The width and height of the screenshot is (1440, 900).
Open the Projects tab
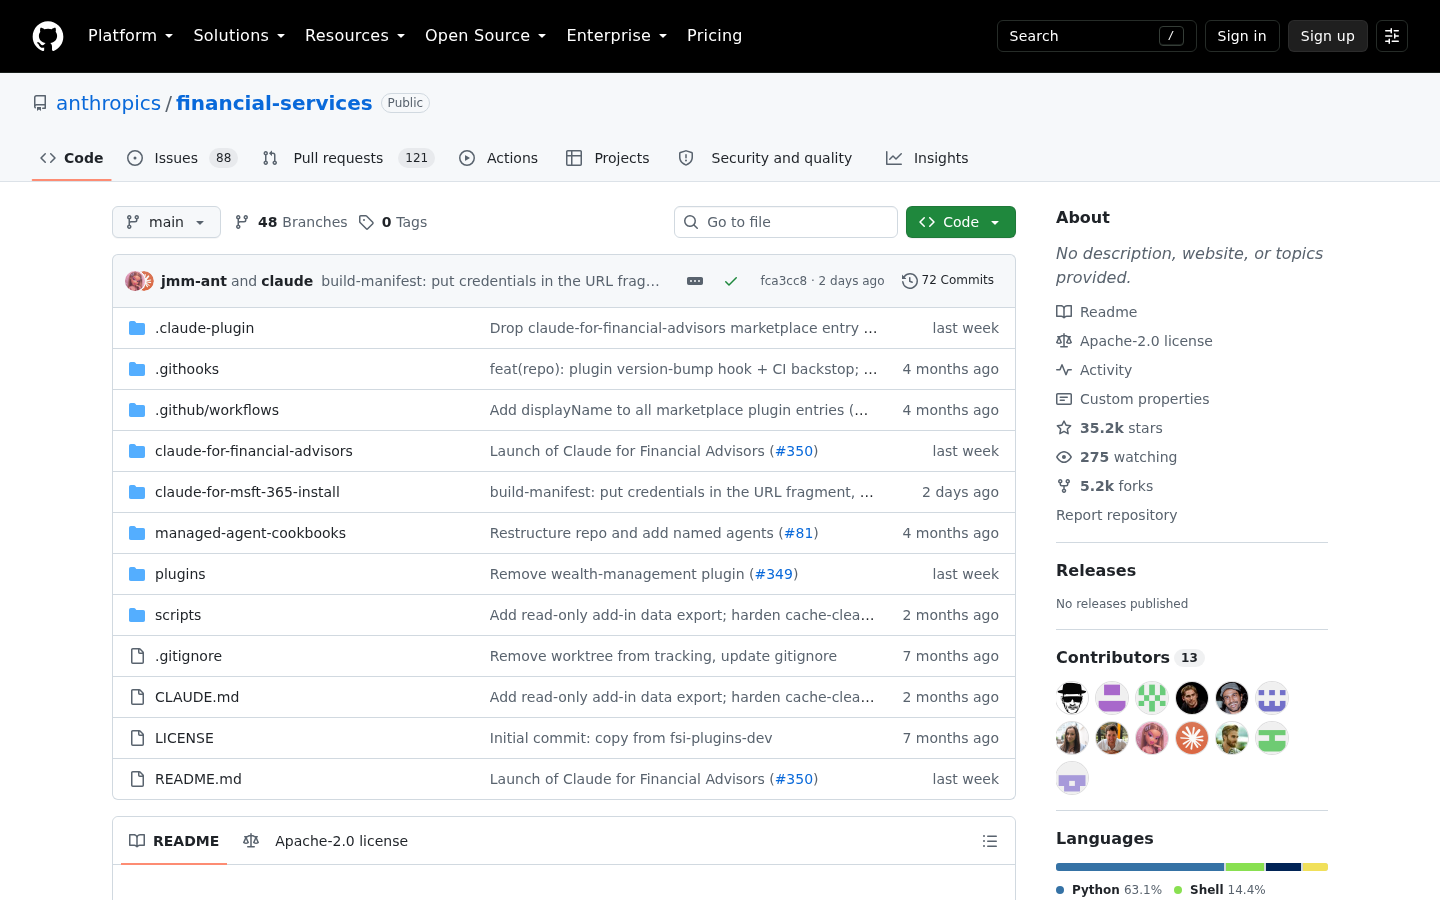point(608,158)
